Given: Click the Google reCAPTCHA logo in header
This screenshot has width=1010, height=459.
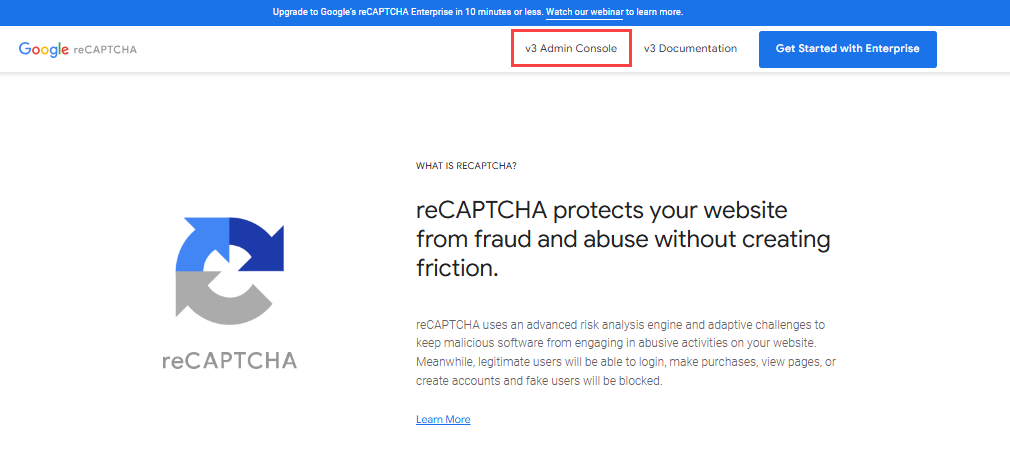Looking at the screenshot, I should click(77, 49).
